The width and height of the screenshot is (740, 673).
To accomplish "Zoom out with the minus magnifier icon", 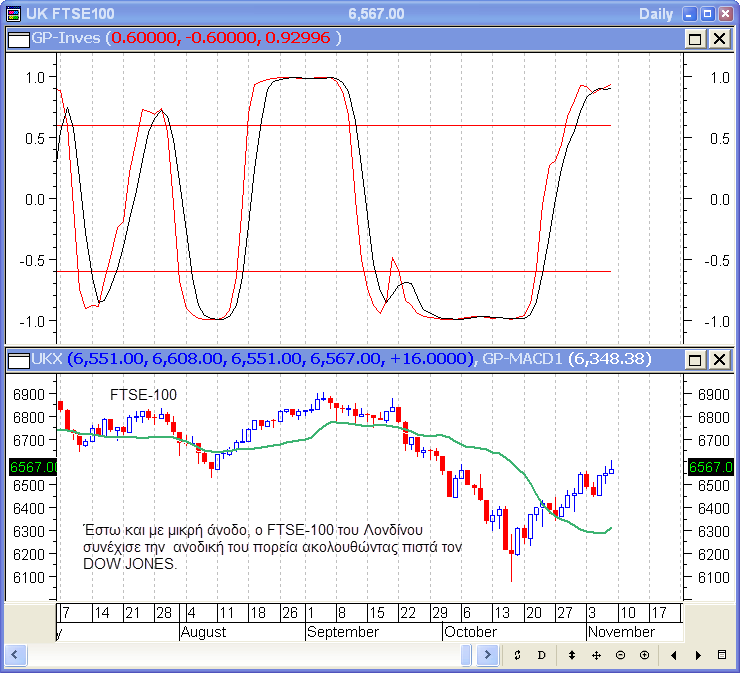I will 620,655.
